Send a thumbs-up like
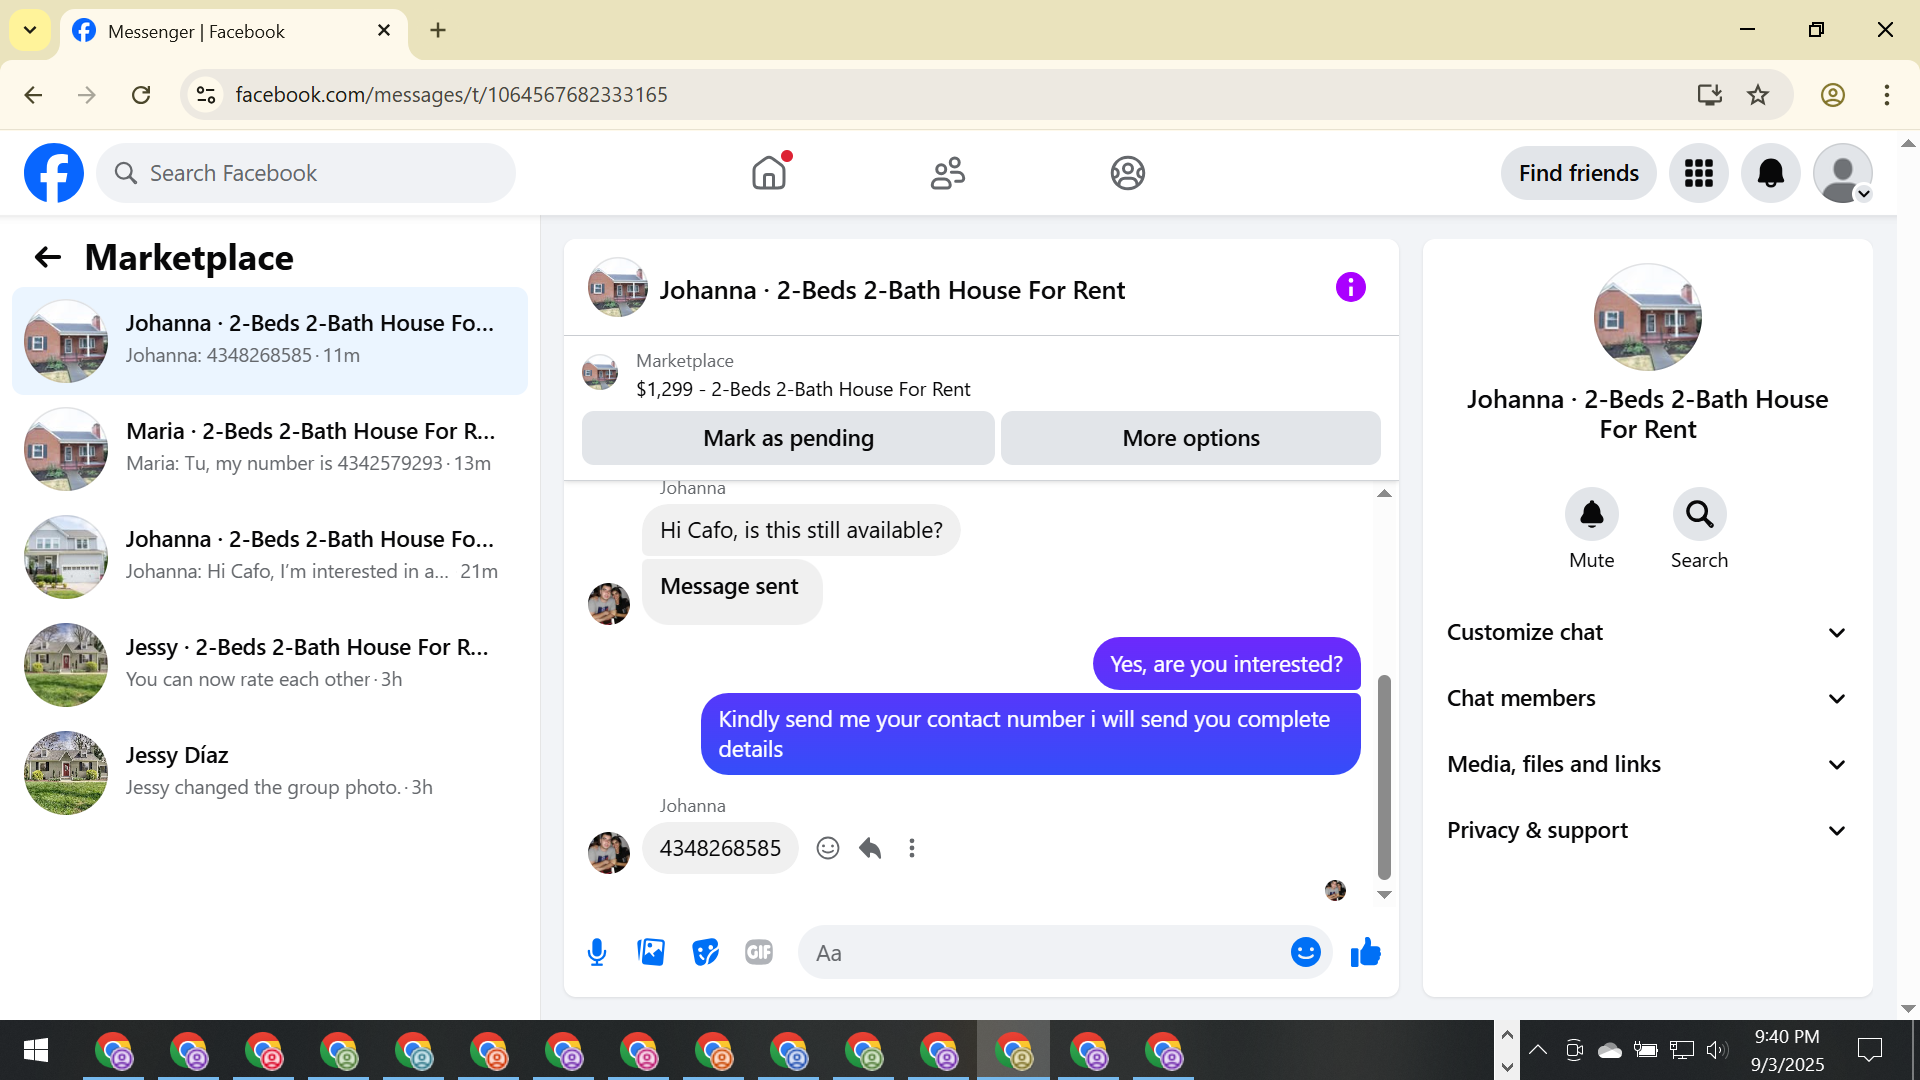This screenshot has width=1920, height=1080. (1365, 952)
